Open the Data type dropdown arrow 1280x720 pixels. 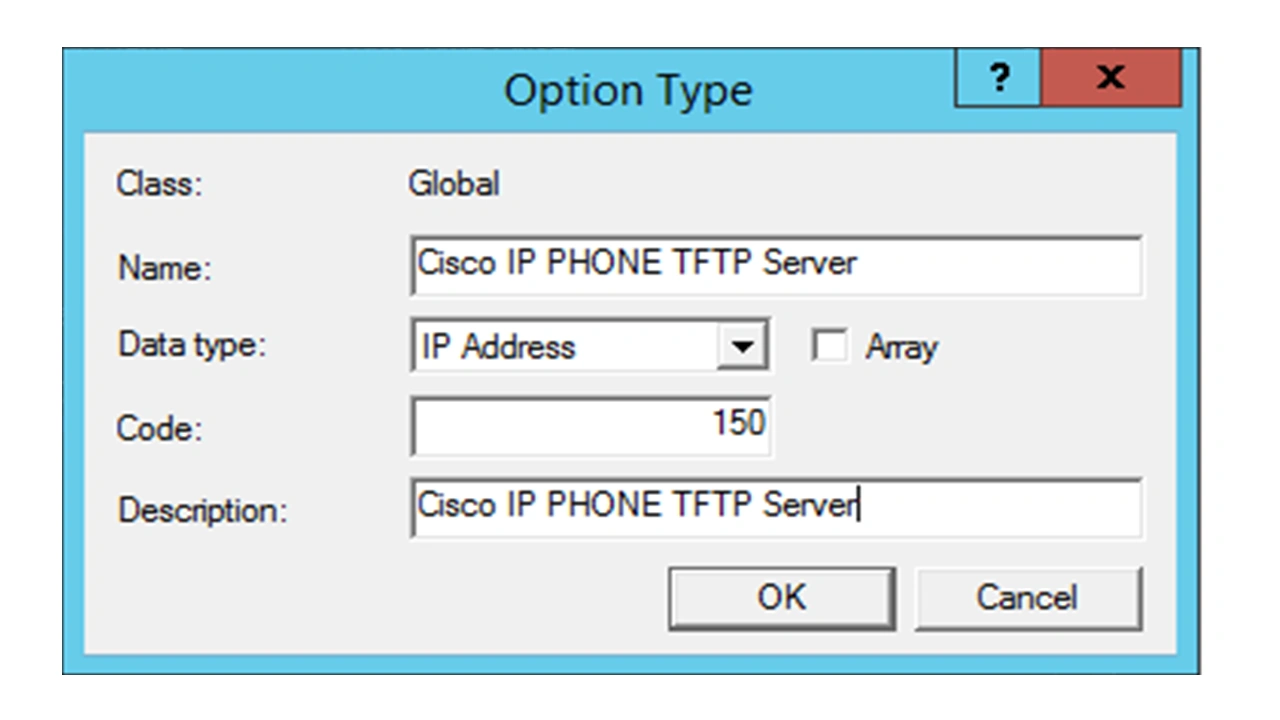click(x=742, y=347)
